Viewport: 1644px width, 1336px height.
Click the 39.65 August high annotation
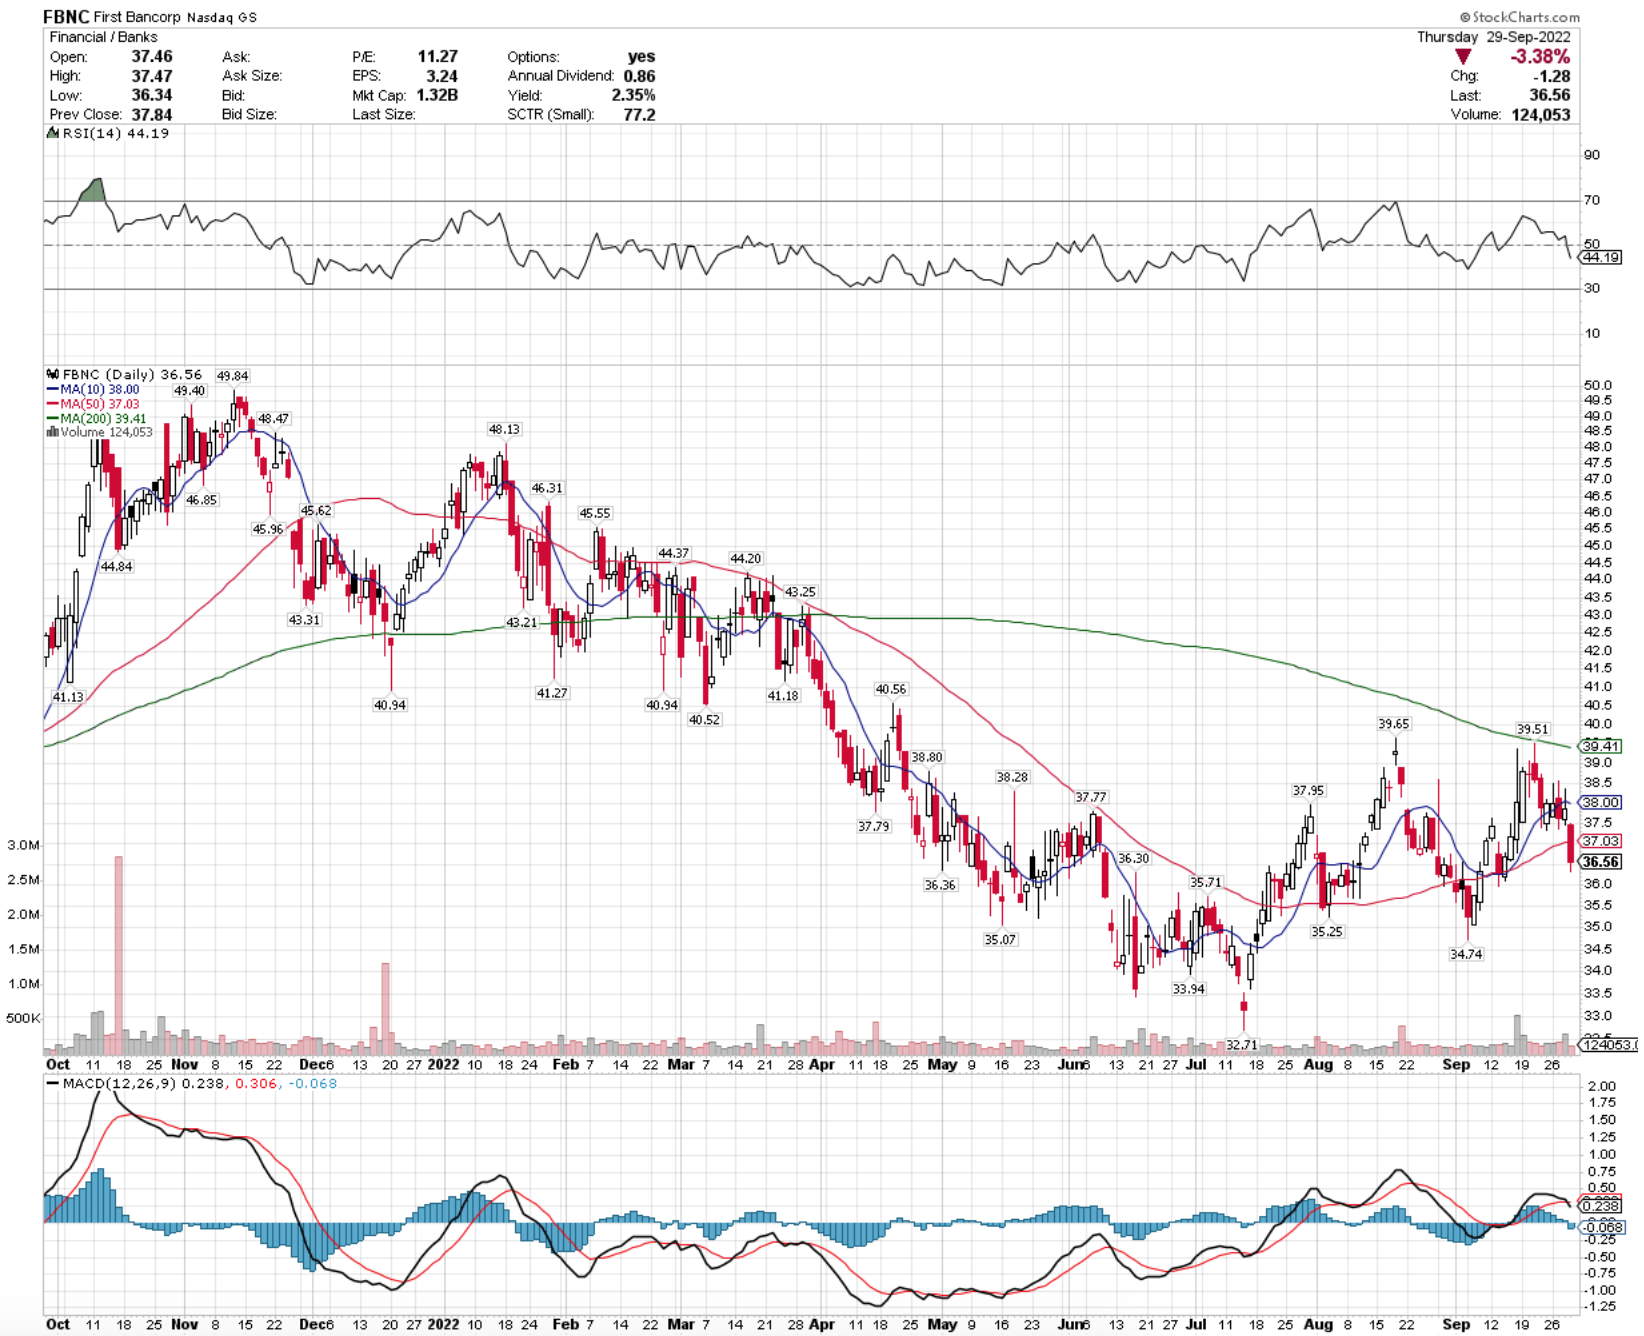coord(1393,724)
